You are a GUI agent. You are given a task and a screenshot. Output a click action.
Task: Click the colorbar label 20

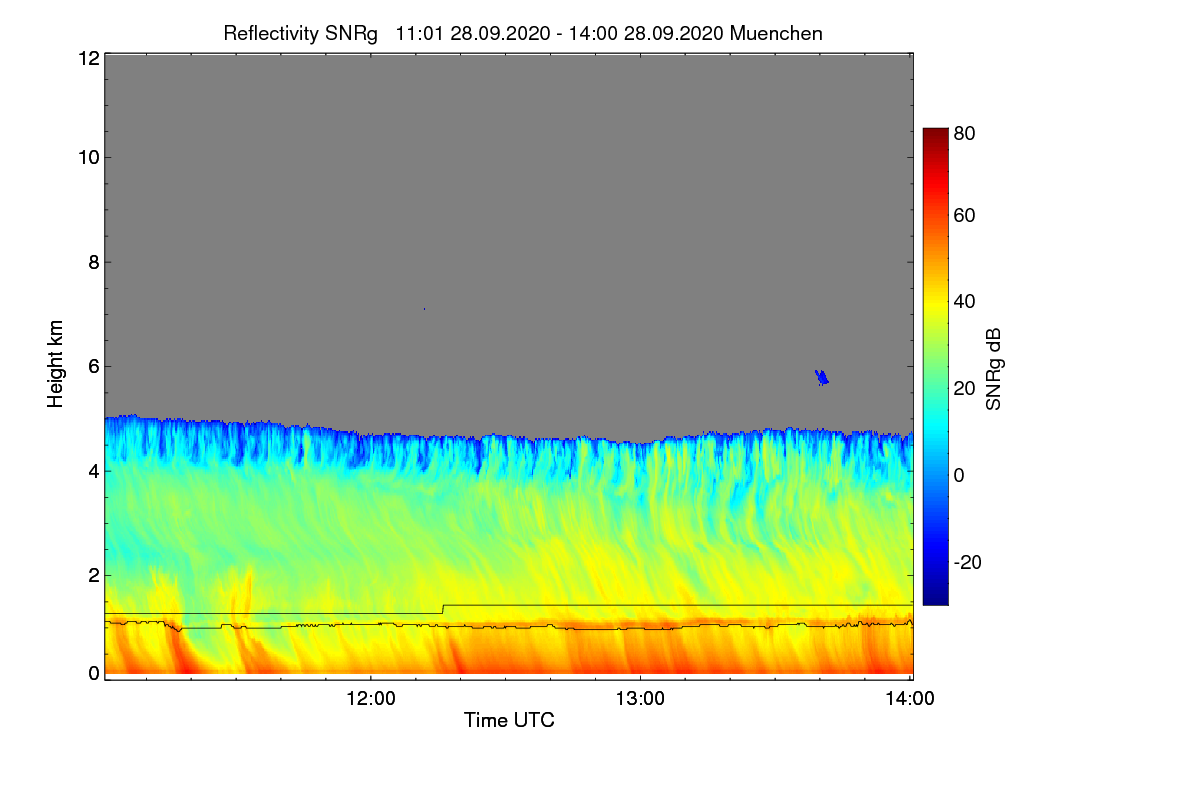pyautogui.click(x=964, y=388)
